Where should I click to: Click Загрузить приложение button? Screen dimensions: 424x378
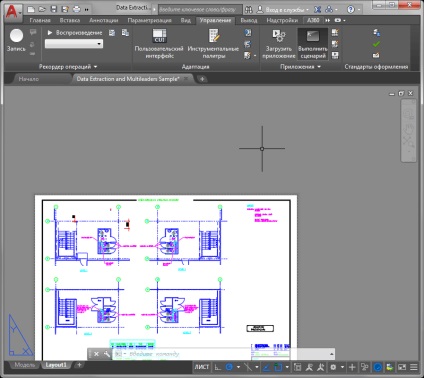click(x=279, y=44)
